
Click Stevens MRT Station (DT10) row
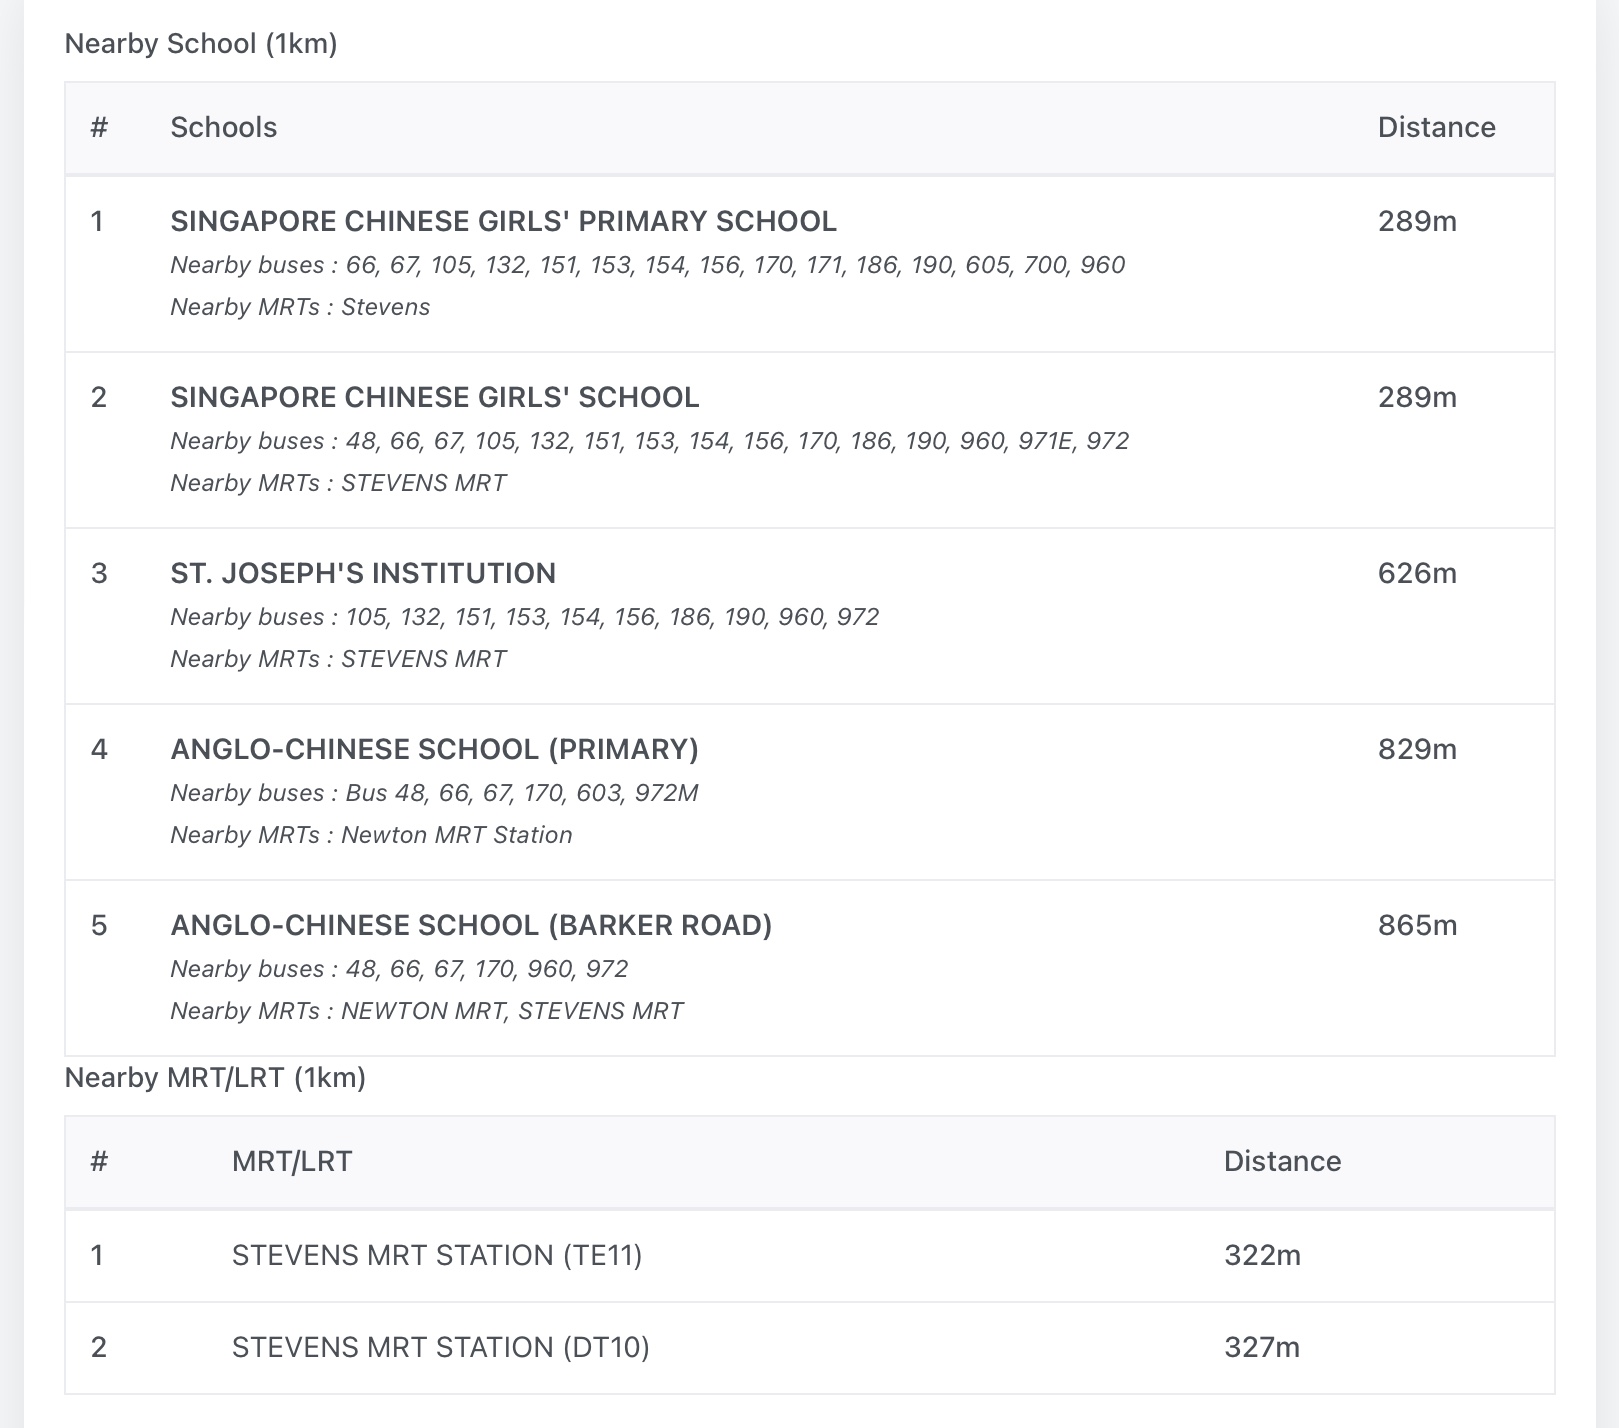coord(440,1347)
